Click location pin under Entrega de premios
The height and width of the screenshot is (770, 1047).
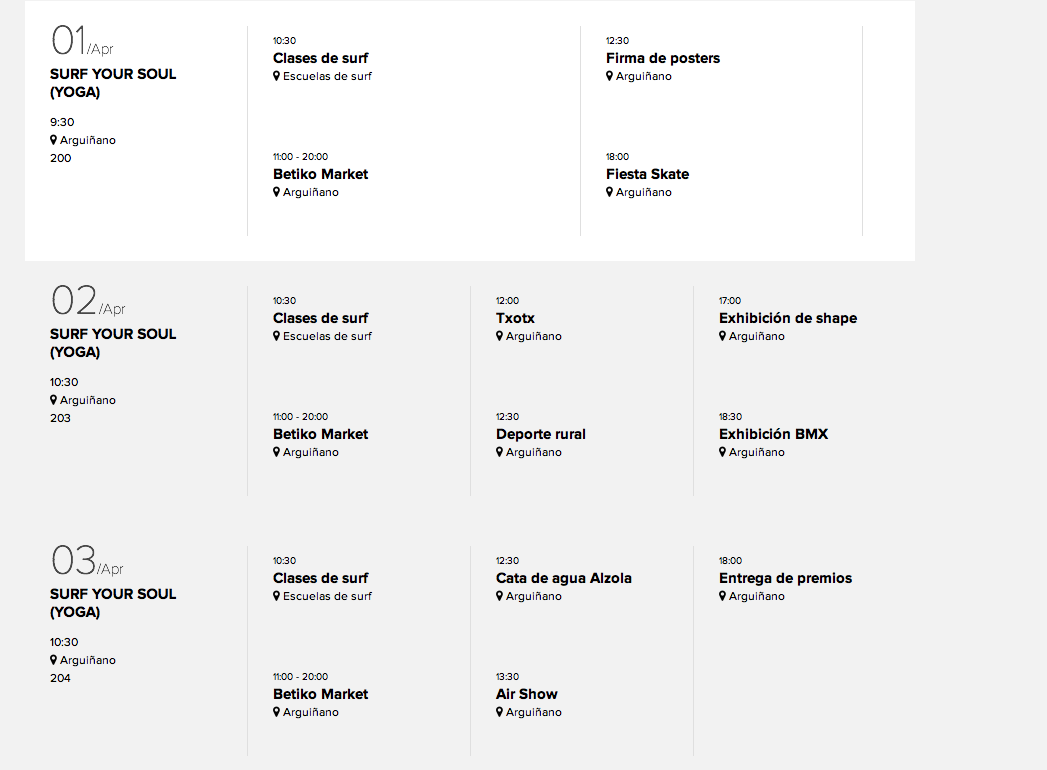tap(722, 596)
